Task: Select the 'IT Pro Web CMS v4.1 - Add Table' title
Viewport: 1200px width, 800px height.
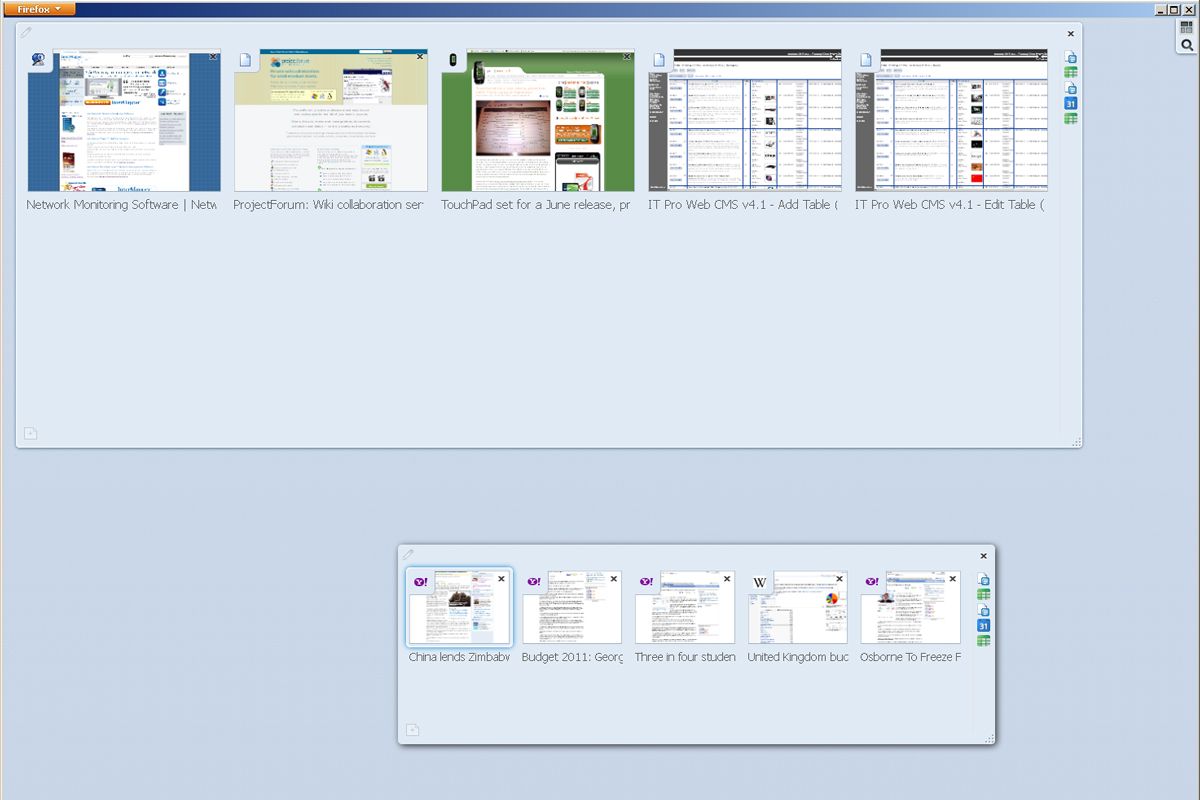Action: coord(744,204)
